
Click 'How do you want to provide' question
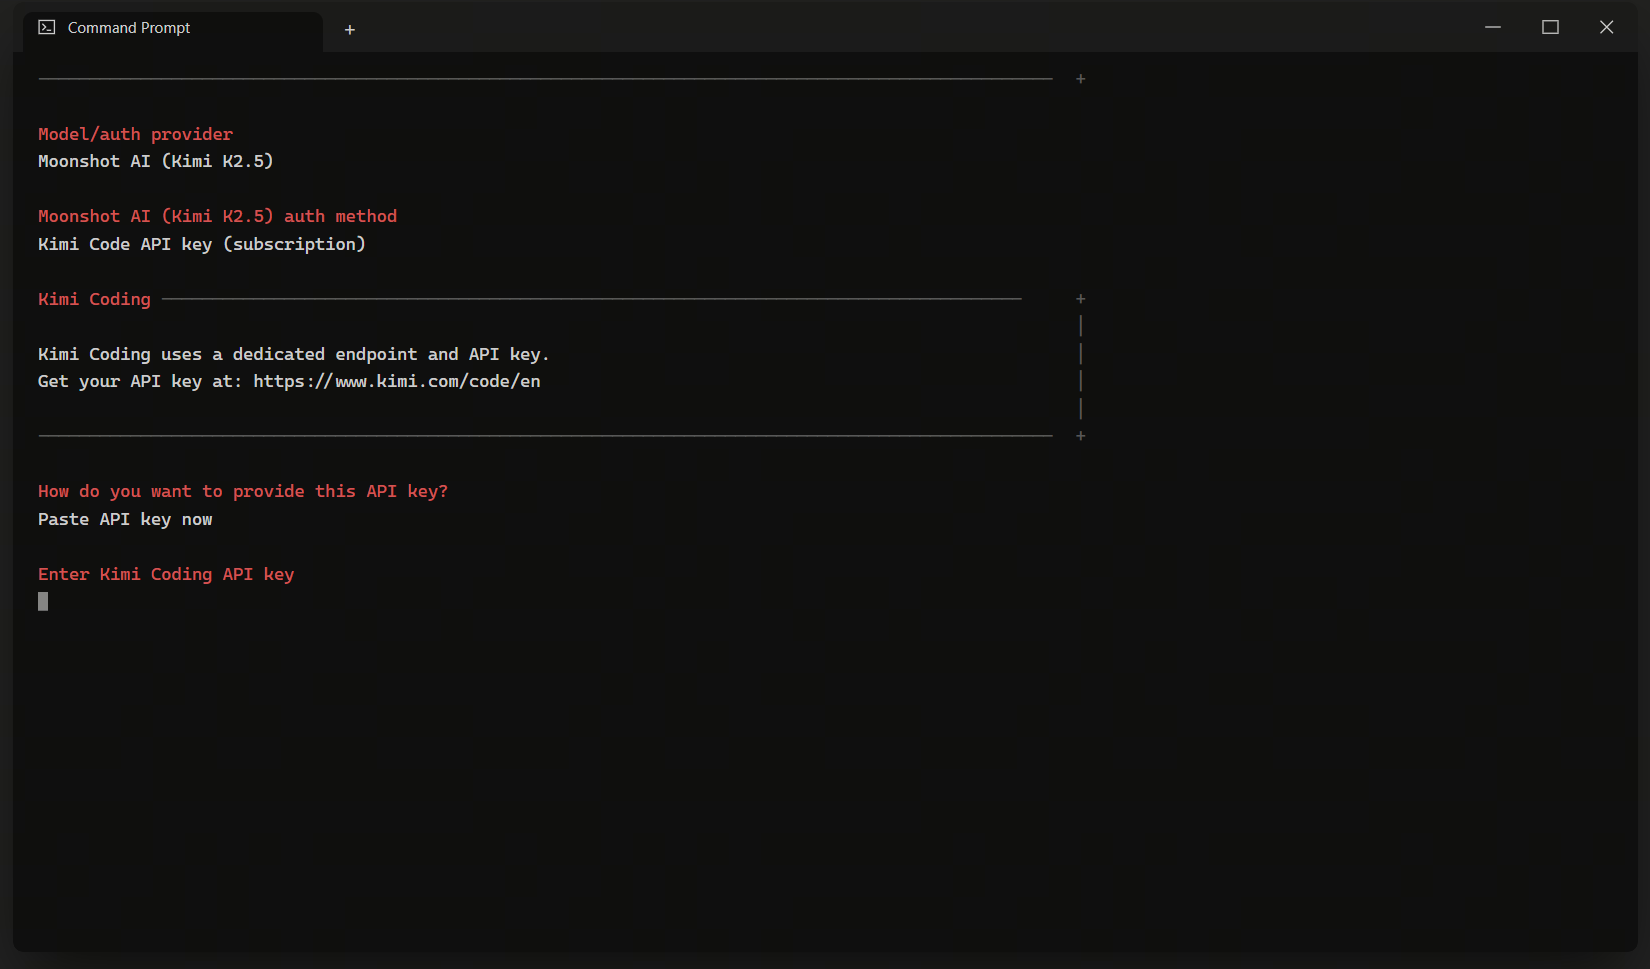click(x=242, y=491)
